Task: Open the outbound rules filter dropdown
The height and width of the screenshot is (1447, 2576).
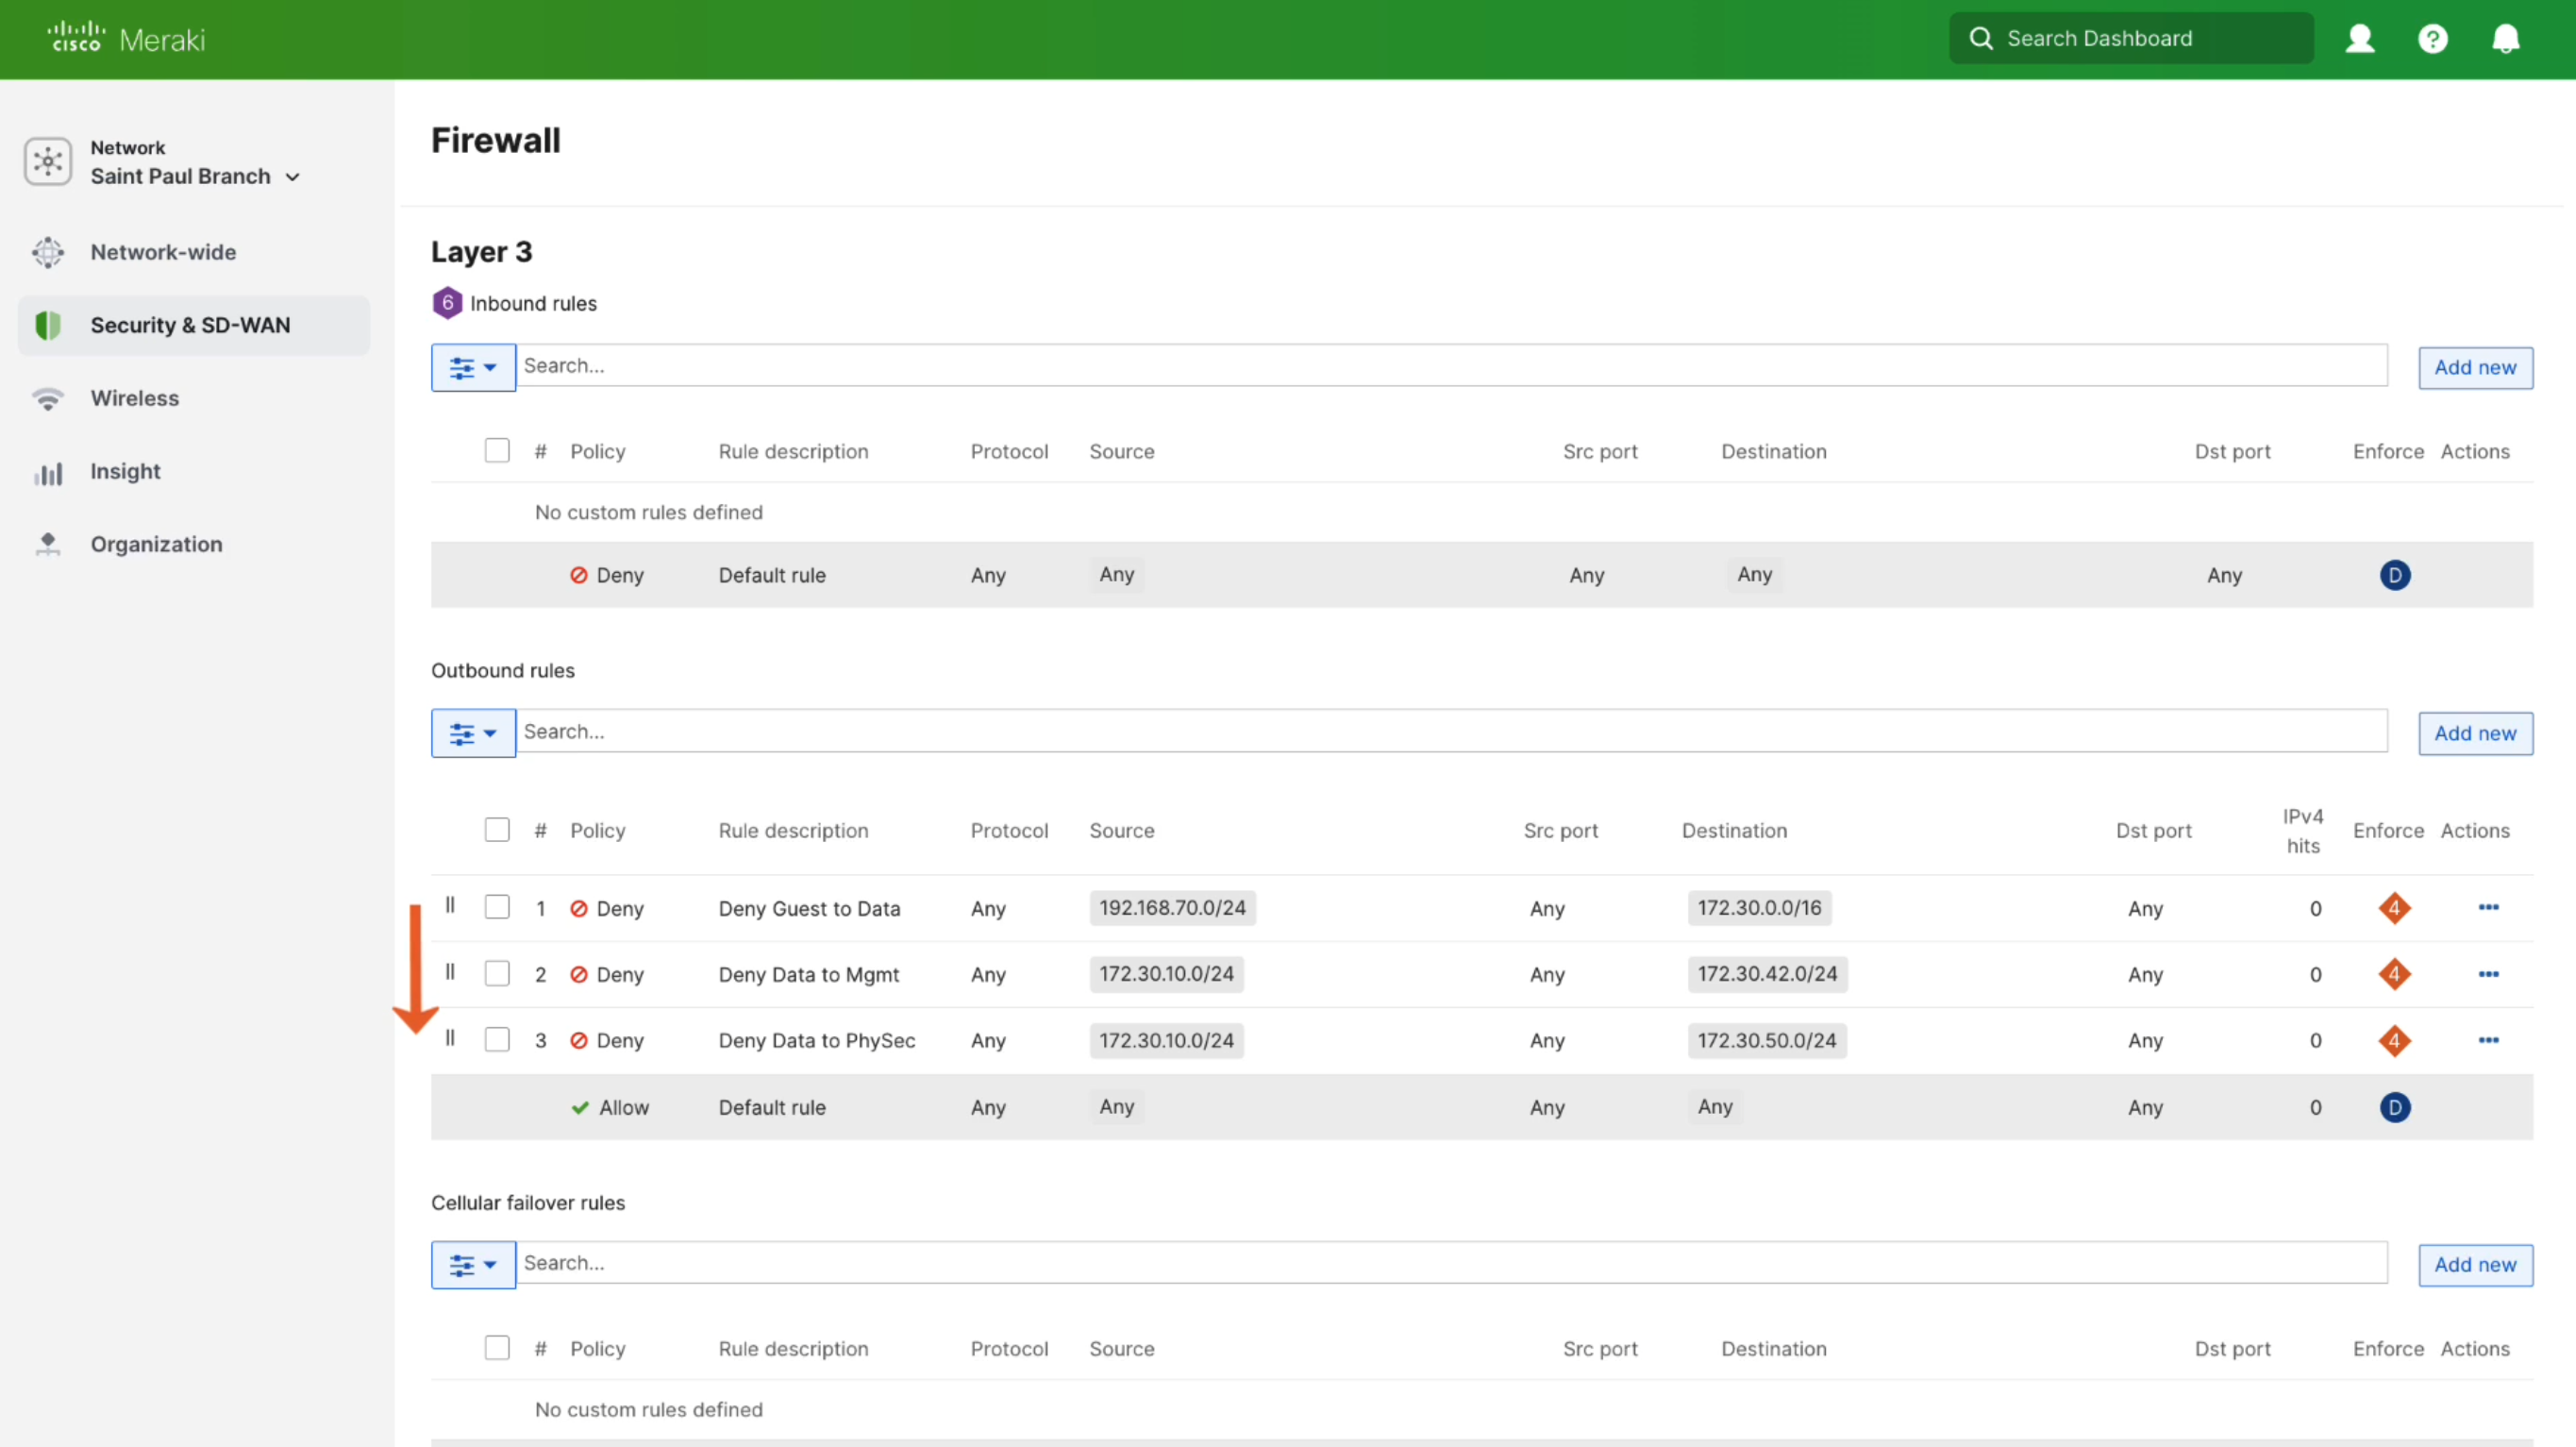Action: (472, 732)
